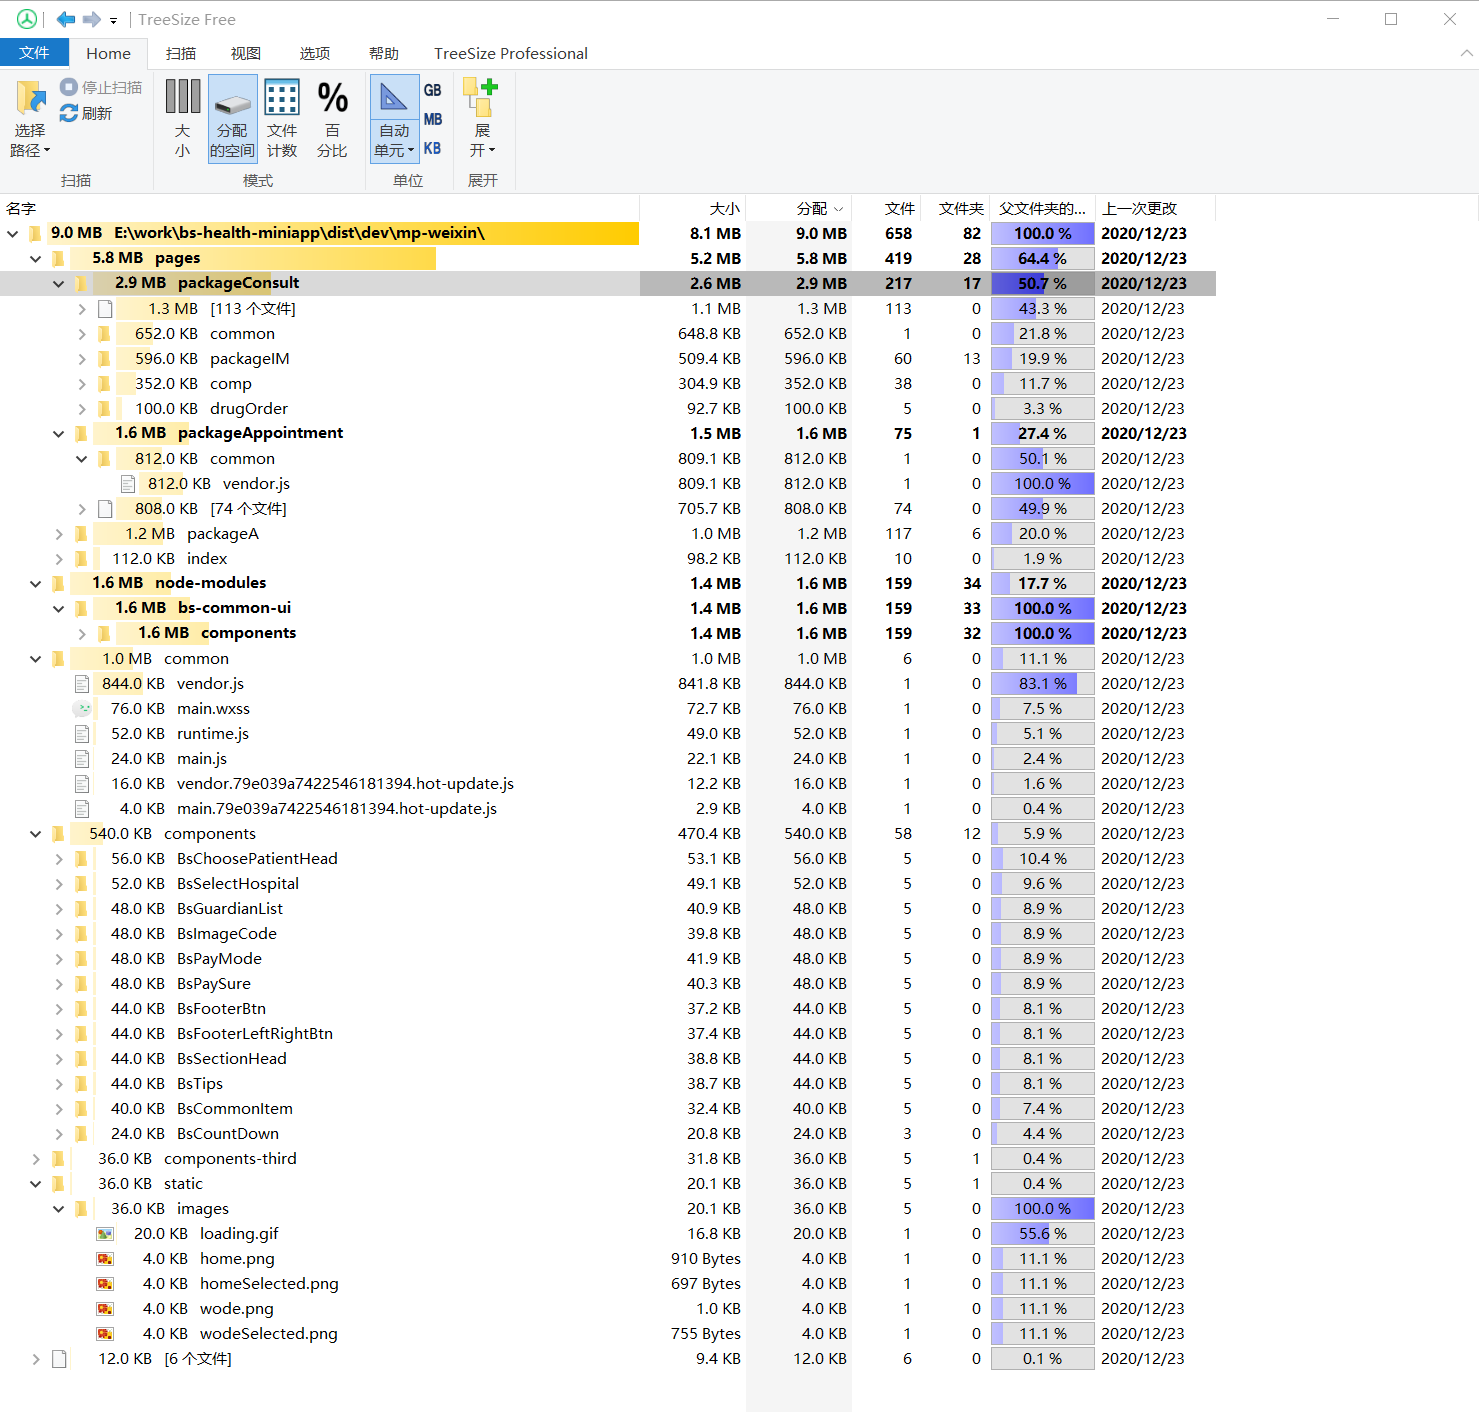1479x1412 pixels.
Task: Sort by the Size (大小) column header
Action: (693, 208)
